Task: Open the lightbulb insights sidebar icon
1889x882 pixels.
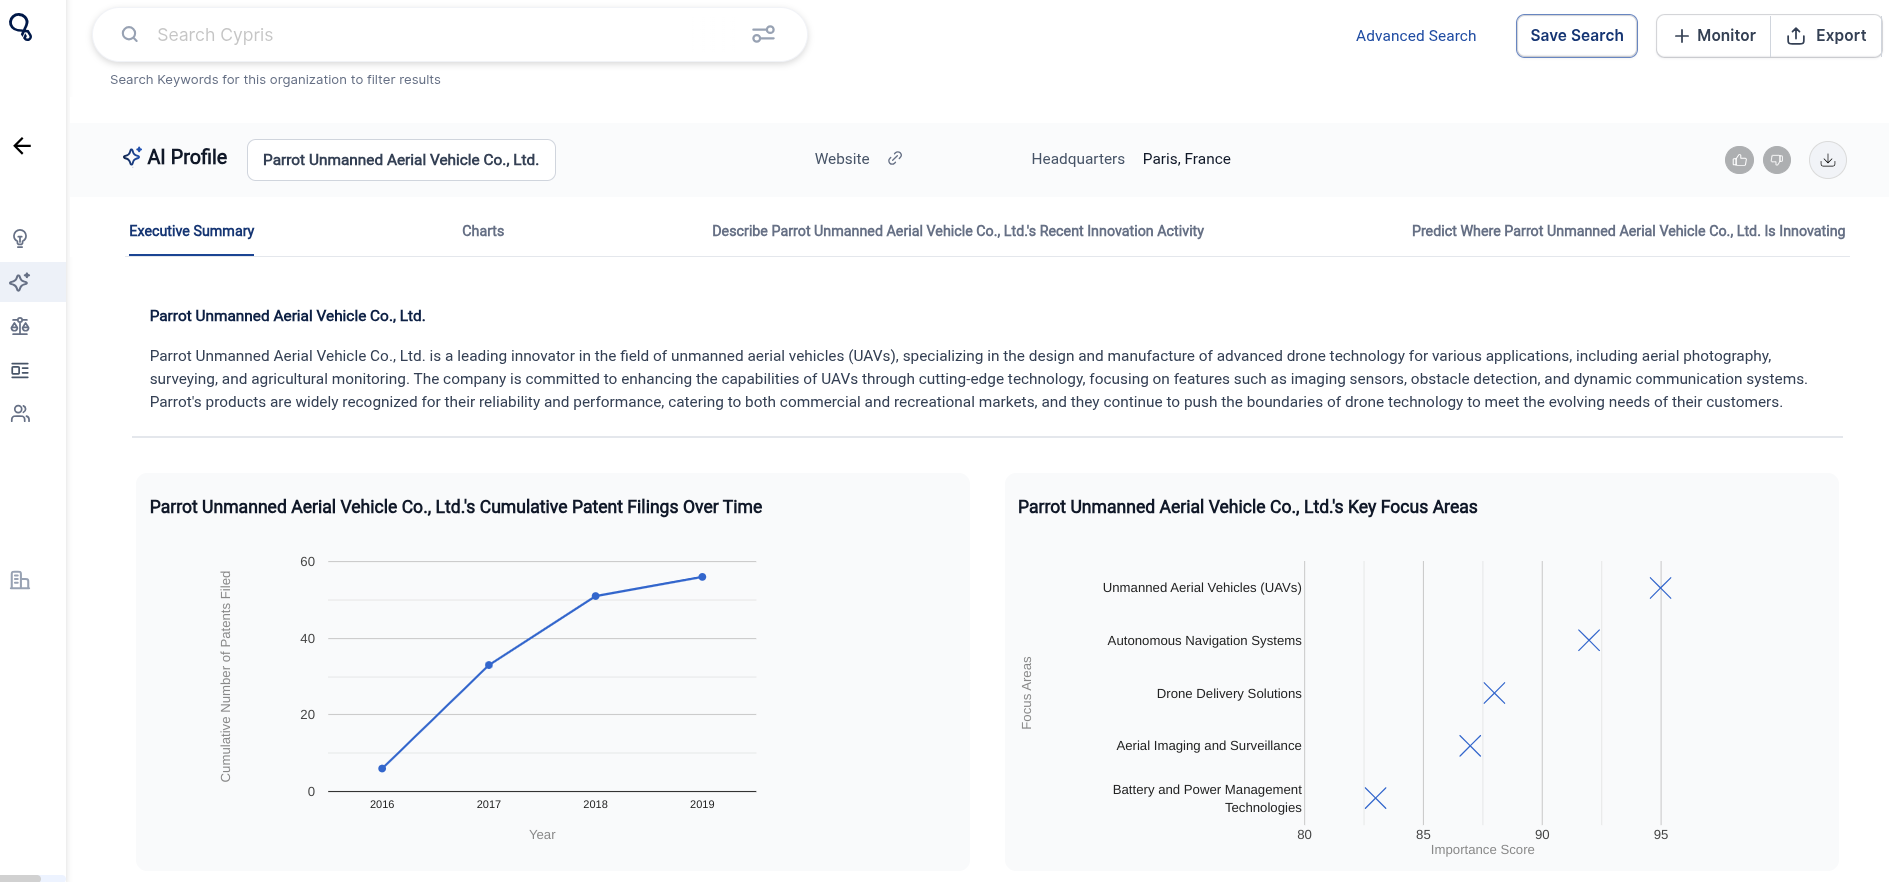Action: tap(20, 238)
